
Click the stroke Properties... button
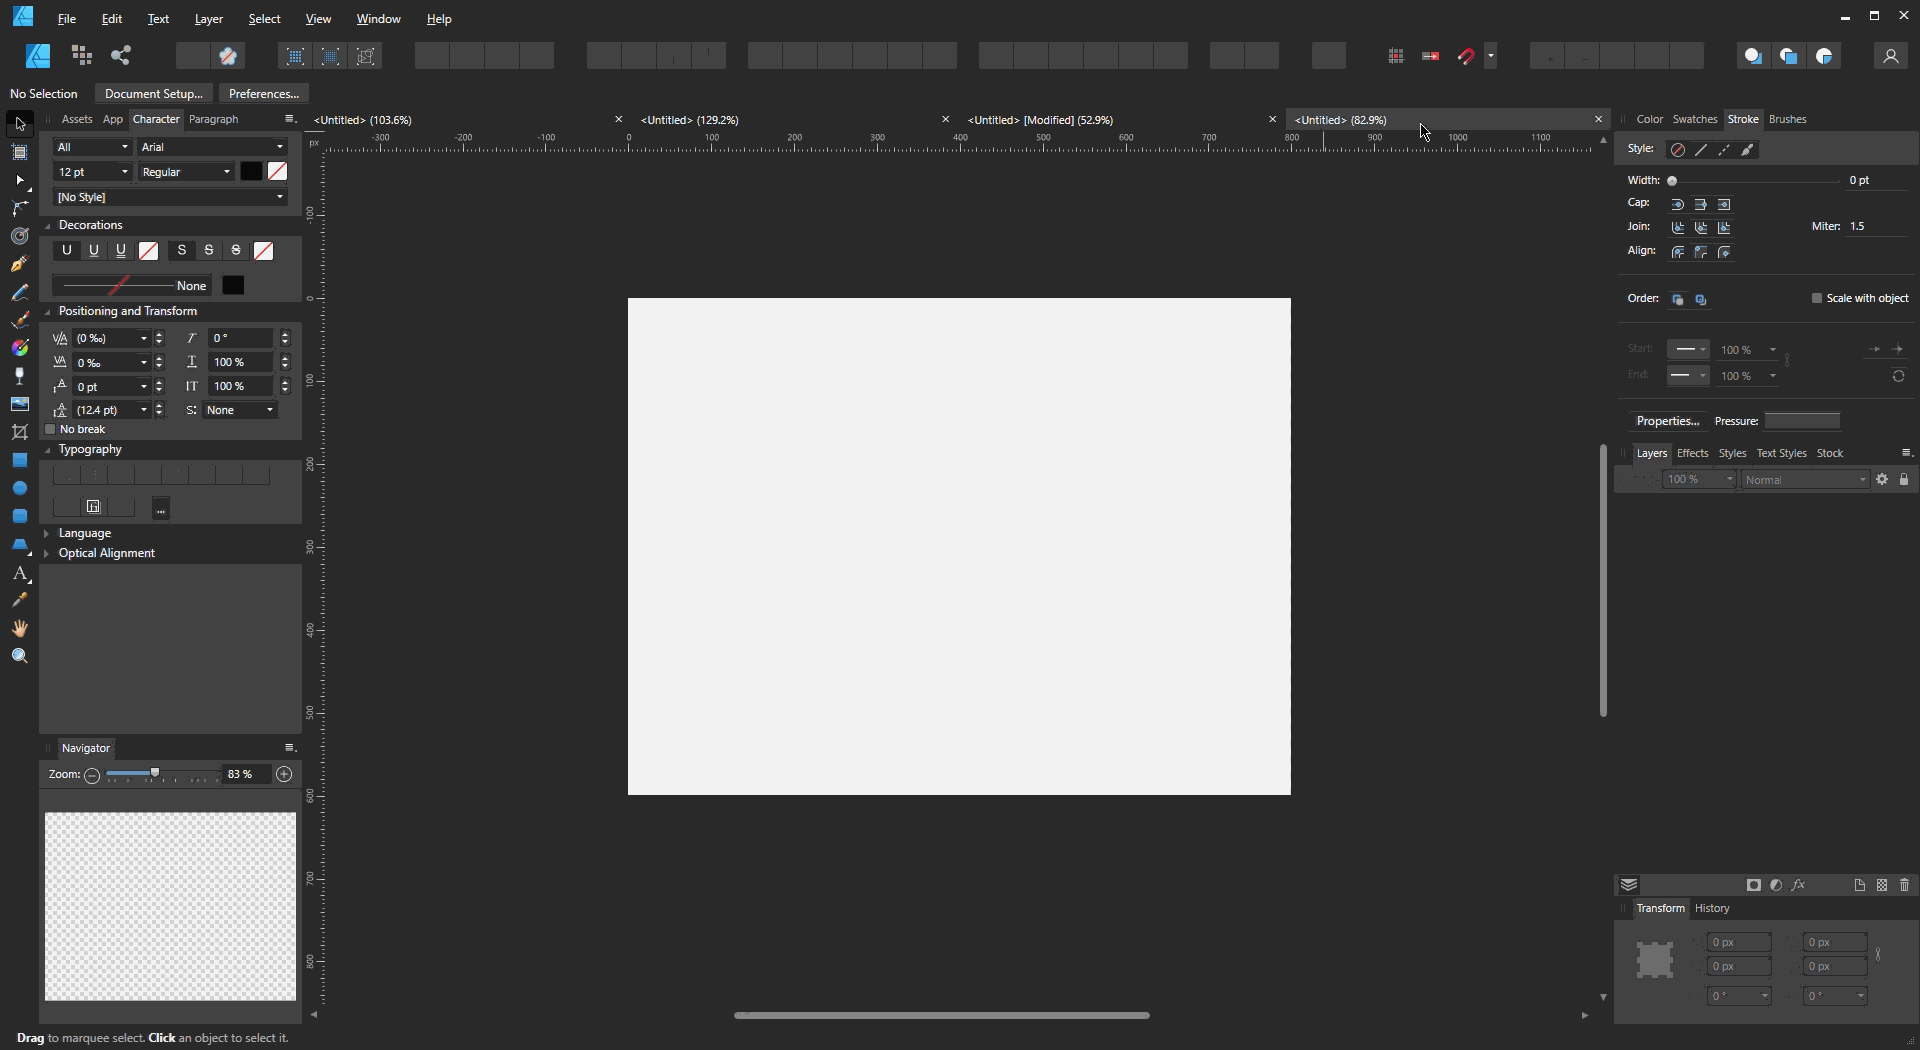click(x=1667, y=421)
